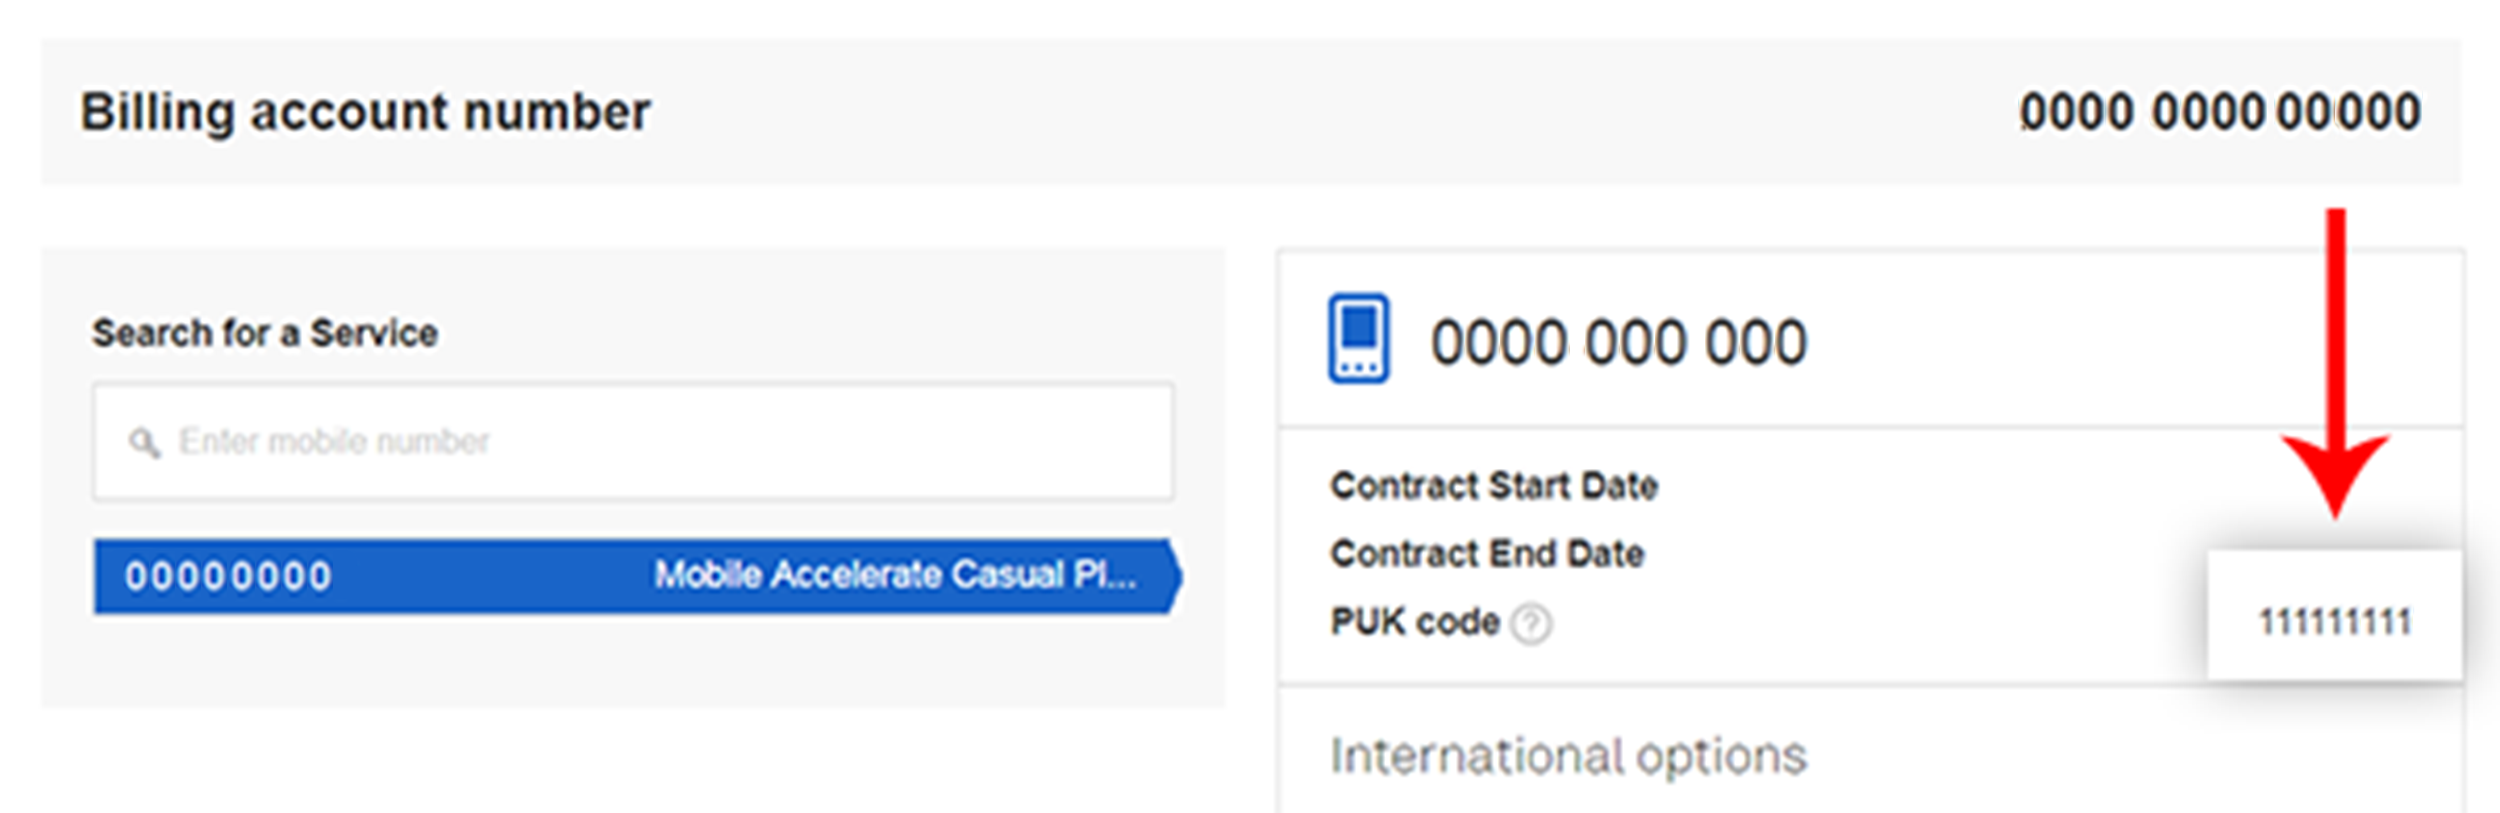Image resolution: width=2500 pixels, height=813 pixels.
Task: Click the Contract Start Date label
Action: tap(1494, 486)
